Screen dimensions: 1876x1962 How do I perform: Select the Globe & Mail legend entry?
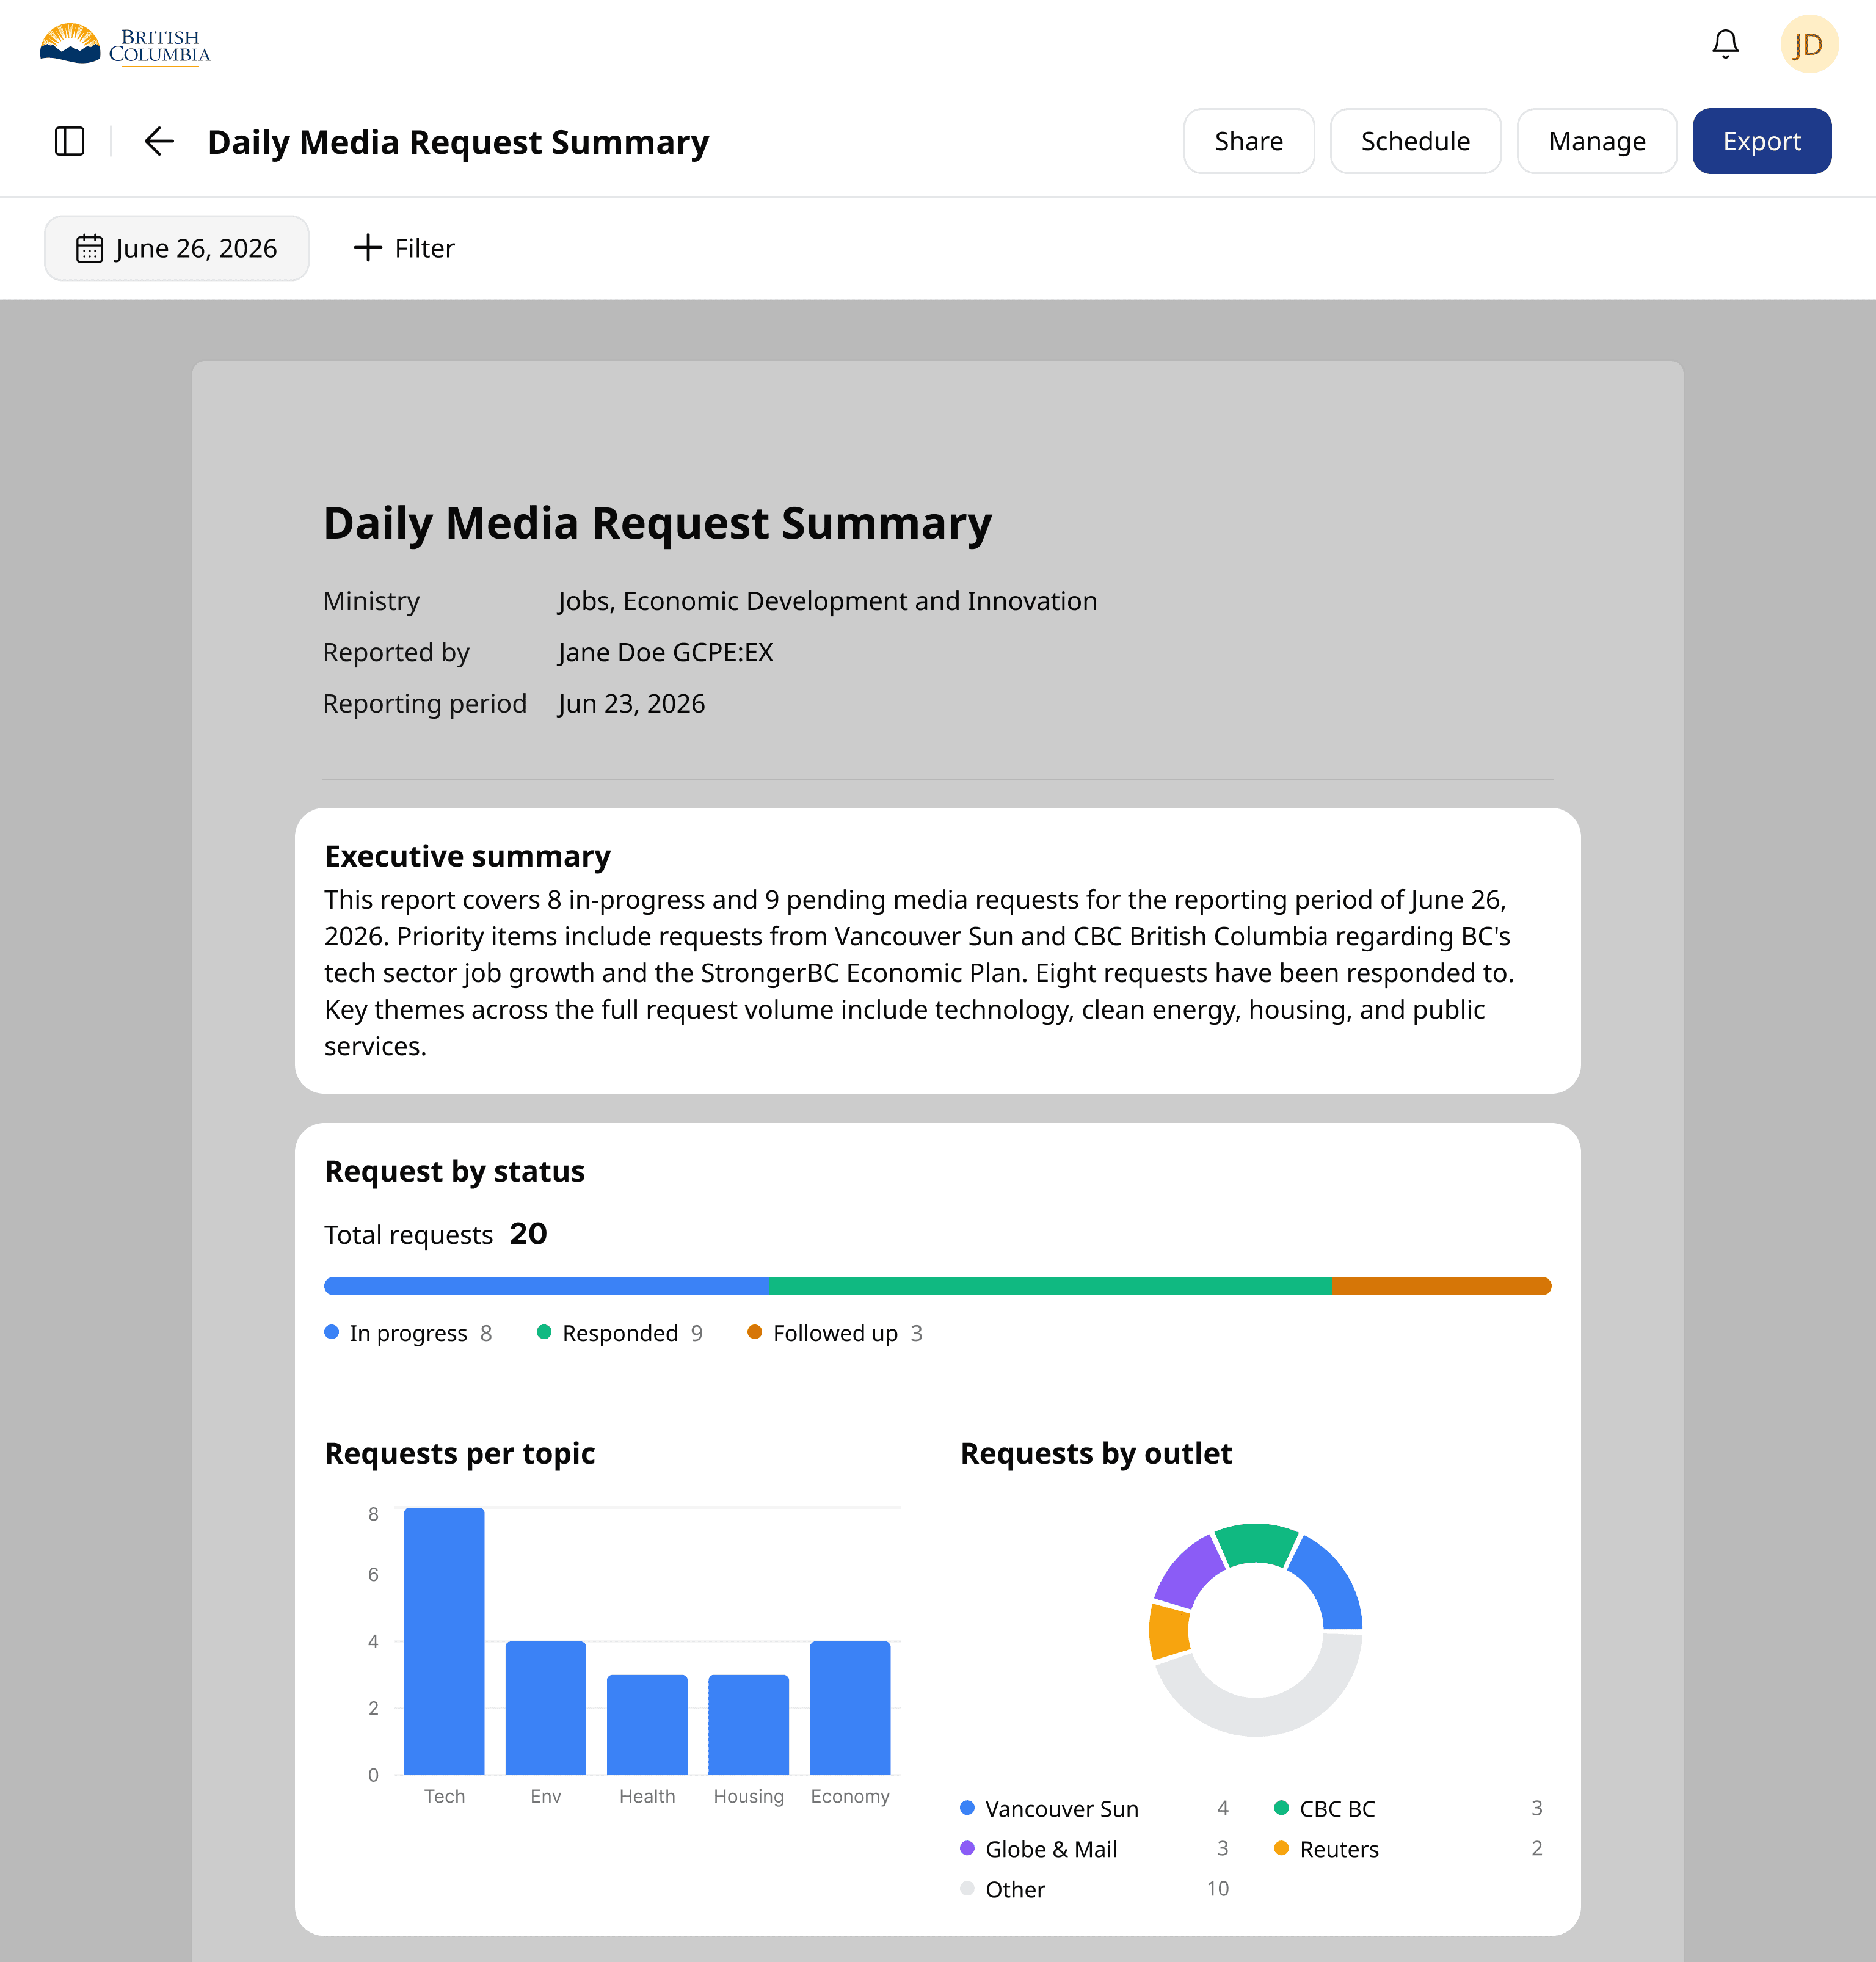(1094, 1848)
